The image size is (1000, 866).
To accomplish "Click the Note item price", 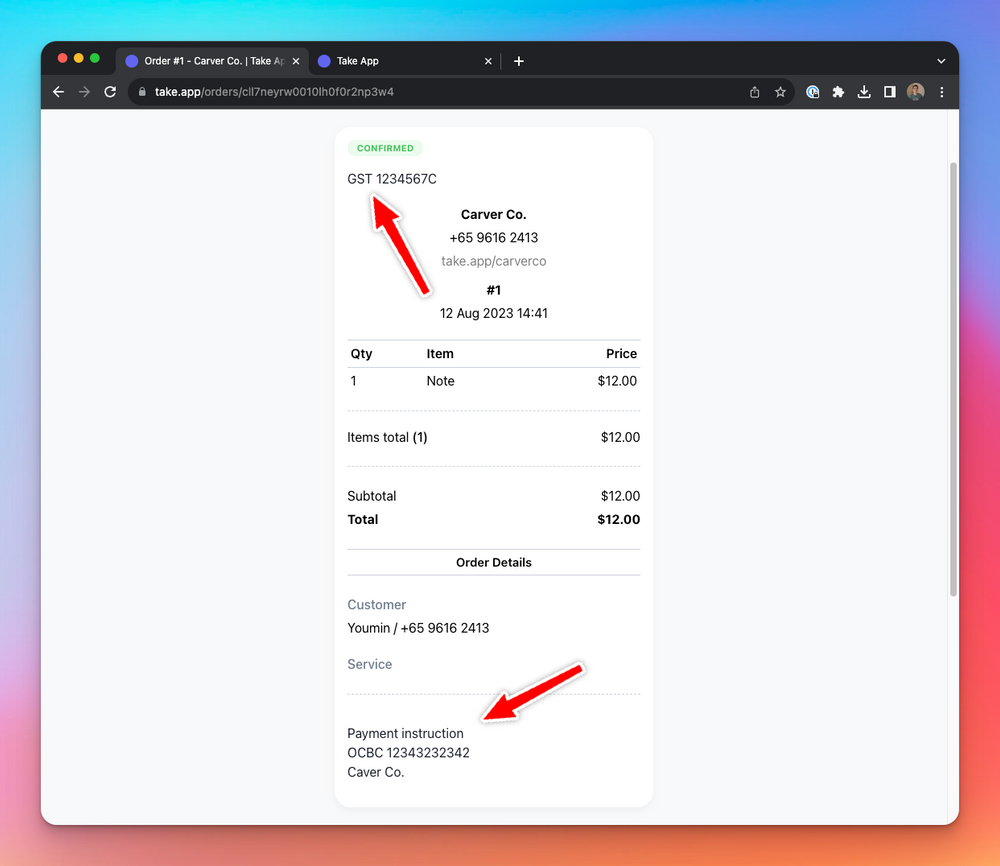I will pos(617,381).
